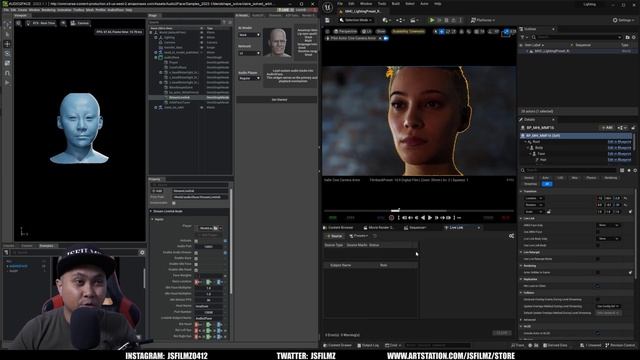Select the Streaming LiveLink row in Stage tree
Viewport: 640px width, 360px height.
point(189,98)
